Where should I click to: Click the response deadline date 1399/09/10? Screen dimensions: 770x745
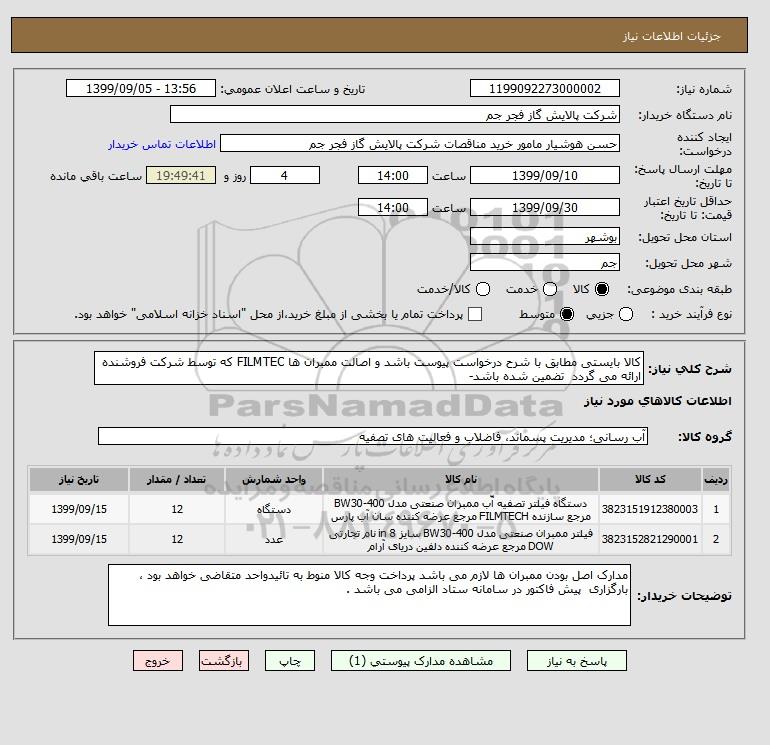point(545,175)
